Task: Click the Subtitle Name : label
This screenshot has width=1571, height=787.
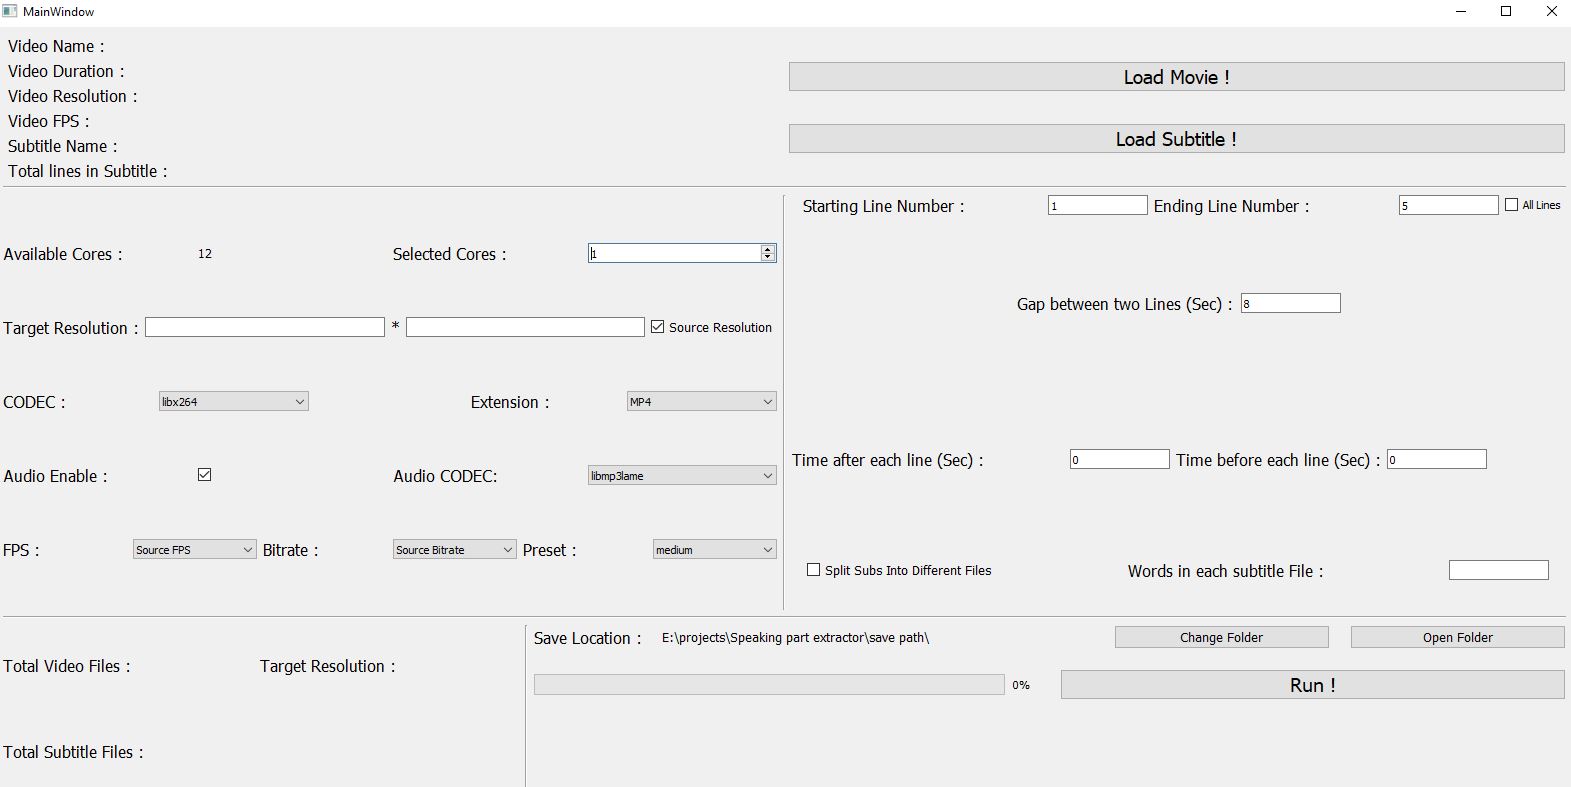Action: coord(62,146)
